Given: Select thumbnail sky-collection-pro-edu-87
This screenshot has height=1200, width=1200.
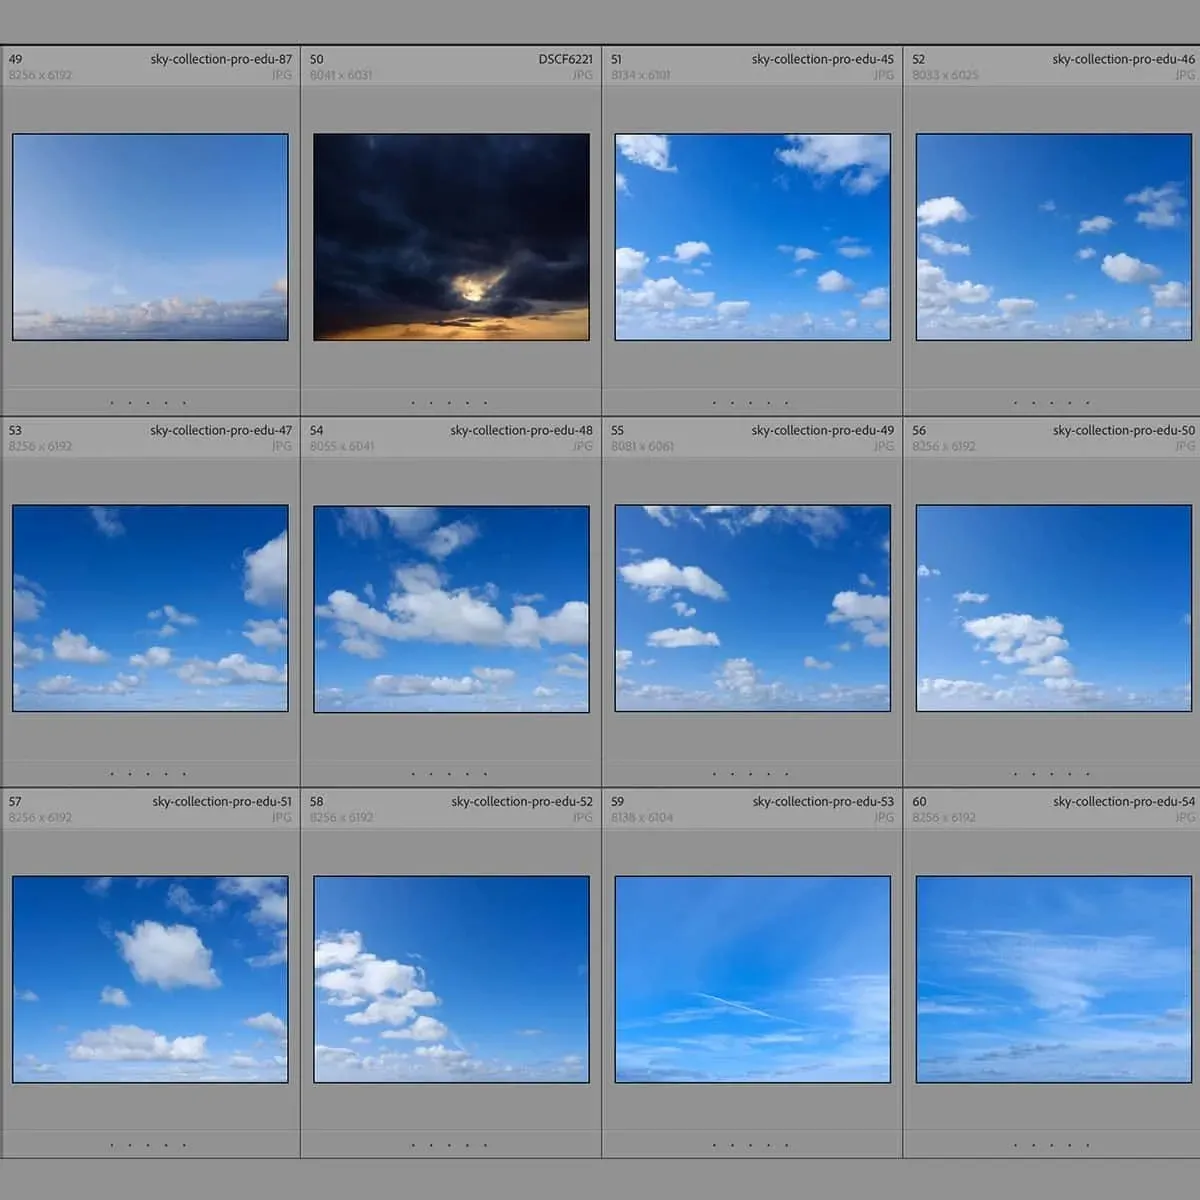Looking at the screenshot, I should (x=150, y=237).
